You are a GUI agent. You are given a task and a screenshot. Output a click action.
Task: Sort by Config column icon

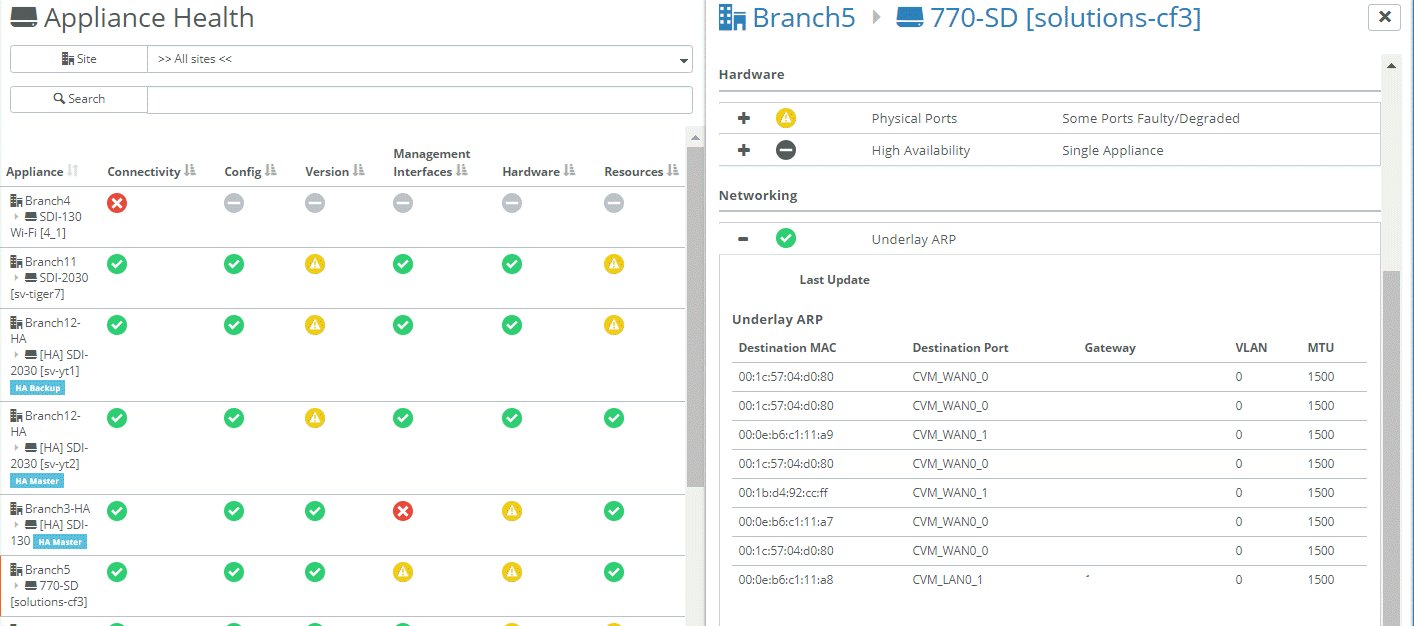click(x=271, y=171)
